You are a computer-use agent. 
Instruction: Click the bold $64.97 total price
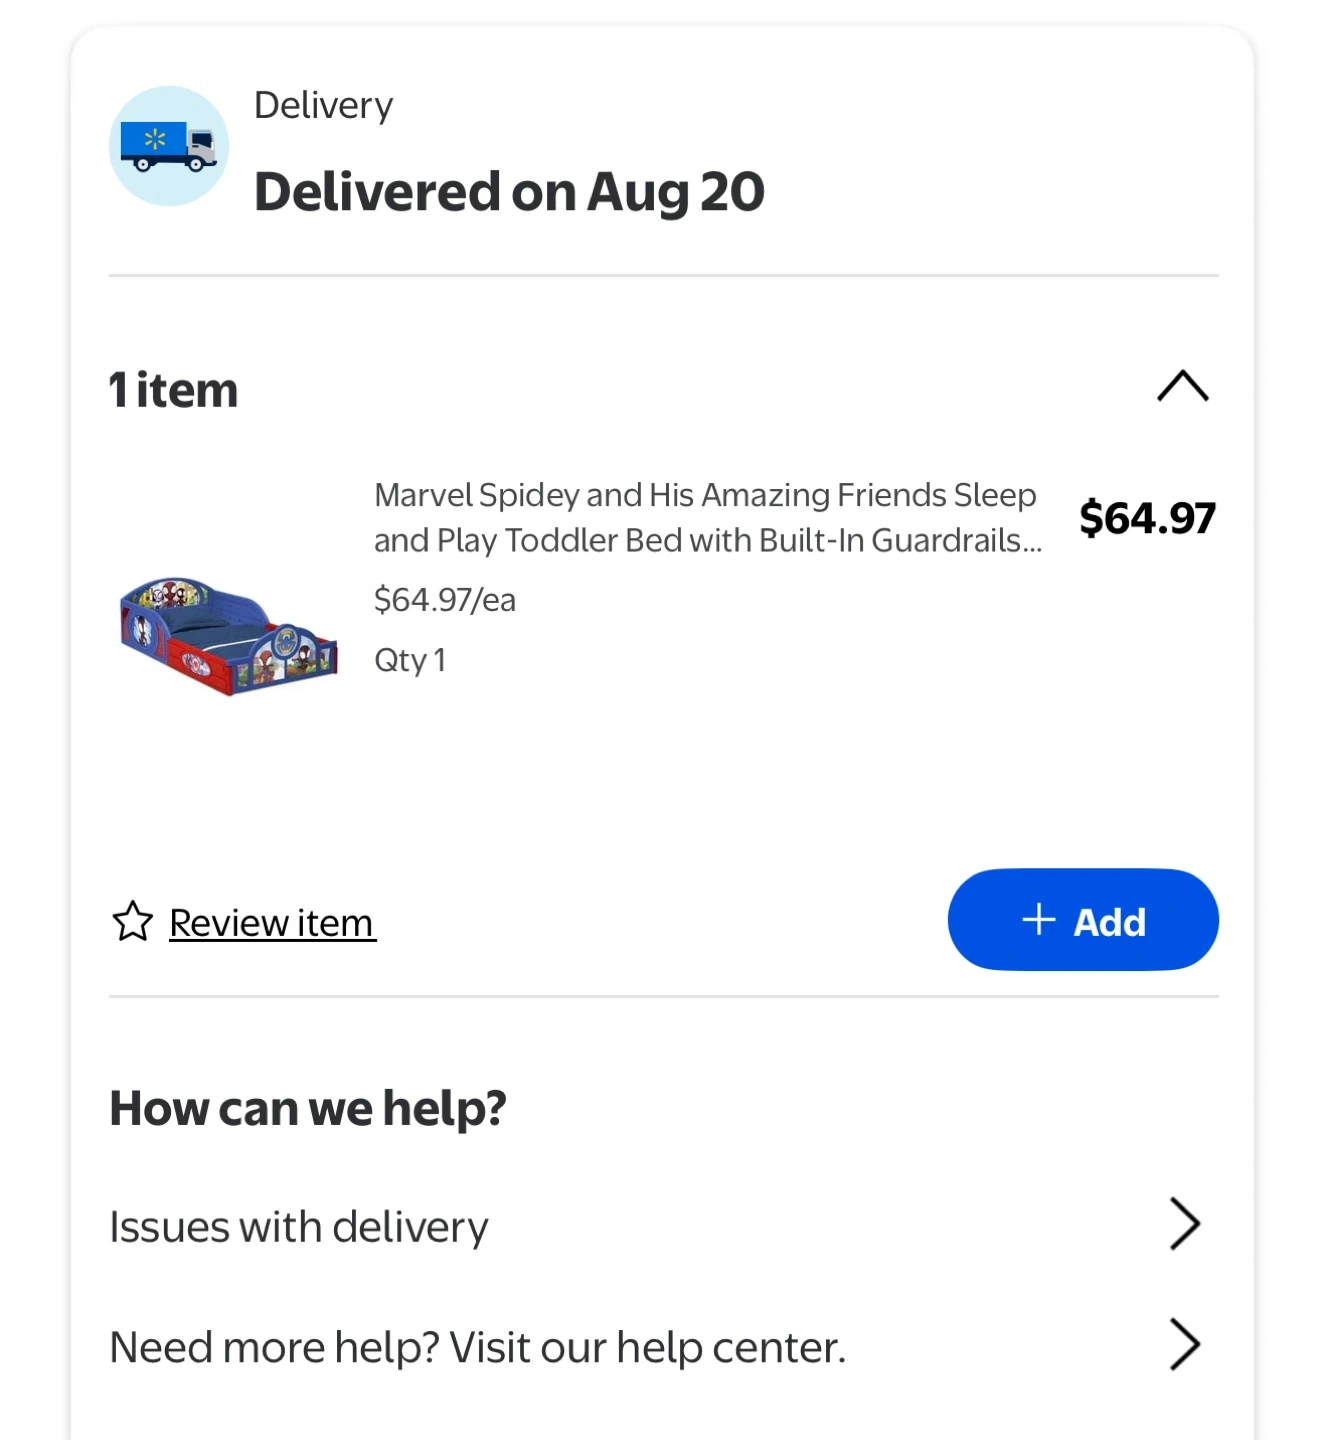coord(1147,518)
